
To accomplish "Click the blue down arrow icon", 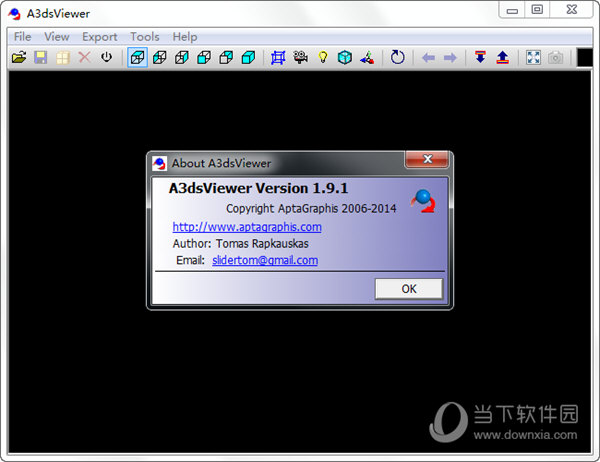I will [x=480, y=57].
